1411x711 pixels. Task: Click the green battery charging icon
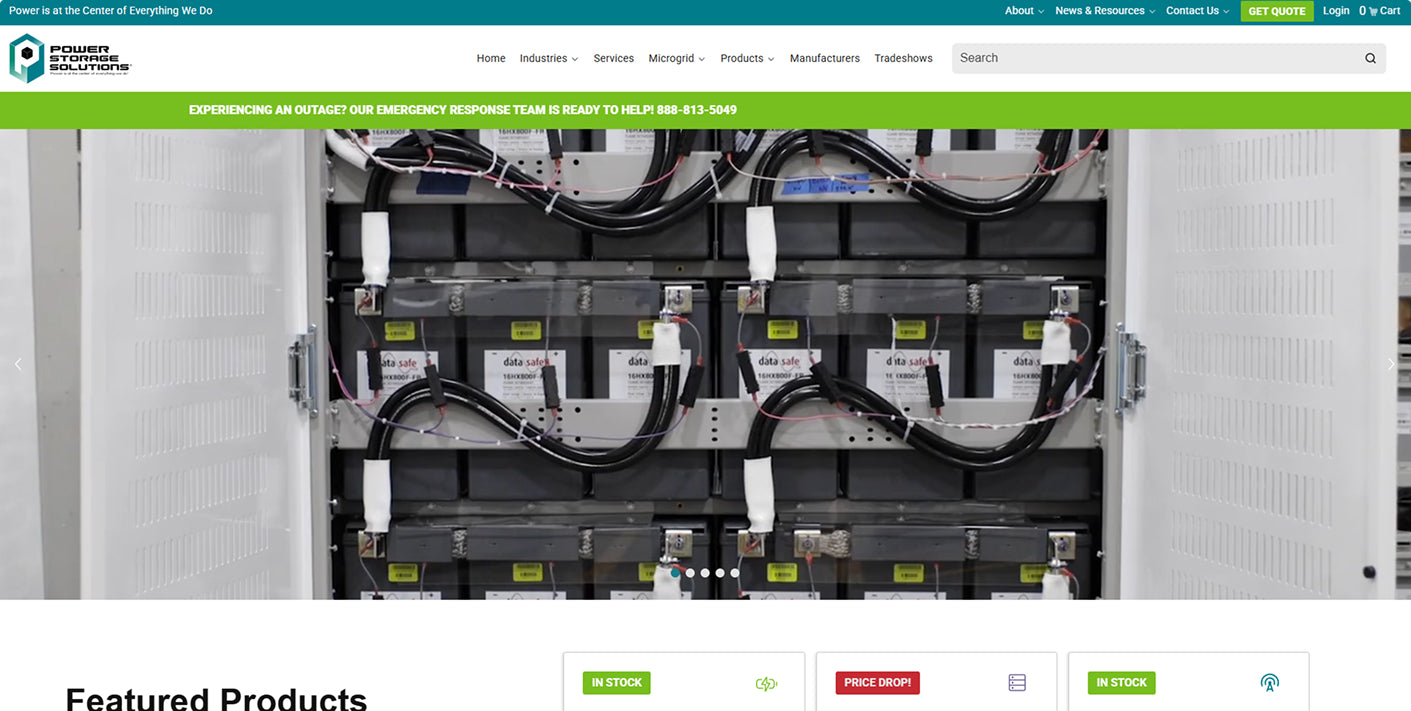point(766,683)
